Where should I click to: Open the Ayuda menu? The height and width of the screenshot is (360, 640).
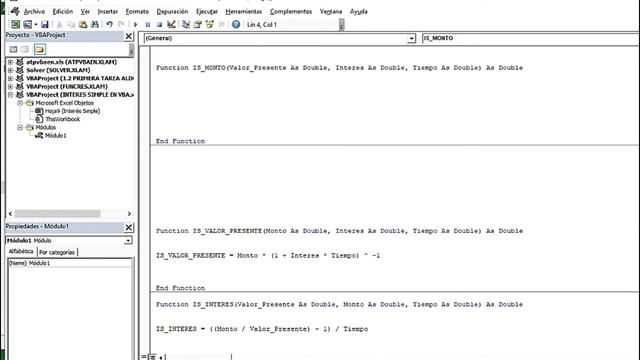(x=358, y=11)
